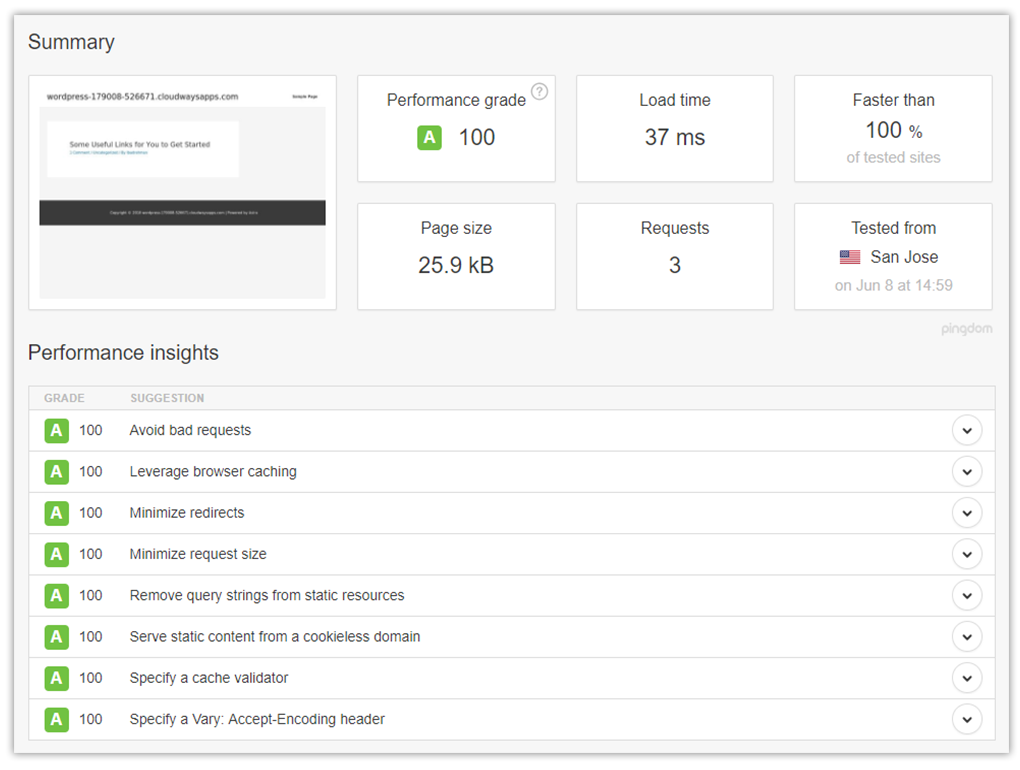Click the 'on Jun 8 at 14:59' timestamp
This screenshot has width=1020, height=770.
pos(893,285)
